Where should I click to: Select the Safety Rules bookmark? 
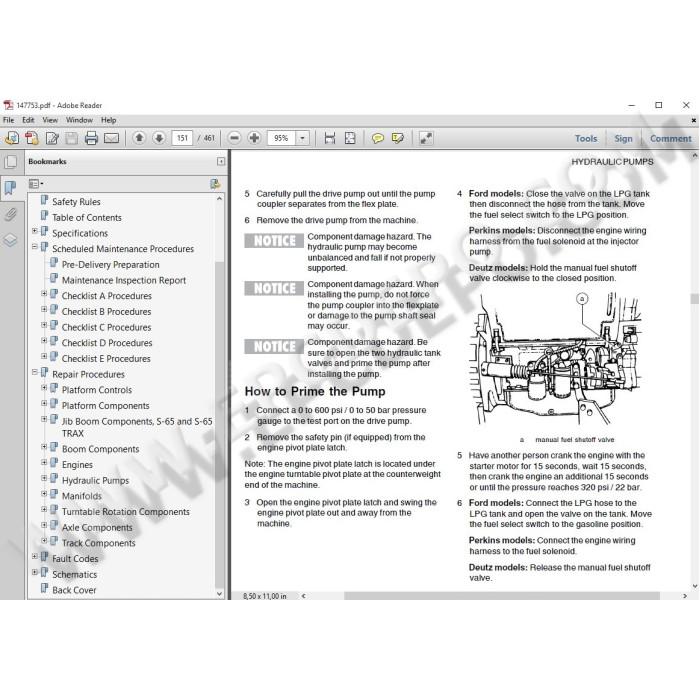coord(76,202)
